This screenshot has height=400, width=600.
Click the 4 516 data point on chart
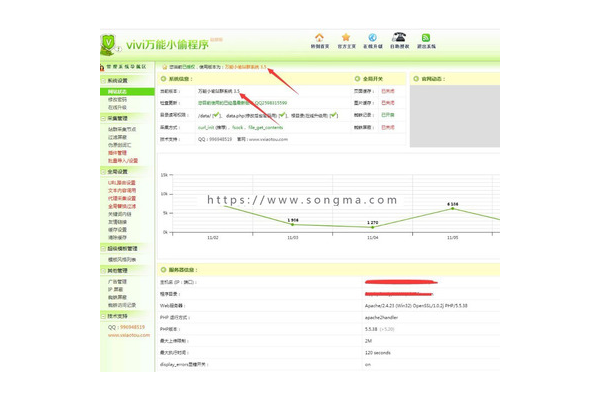[x=452, y=210]
